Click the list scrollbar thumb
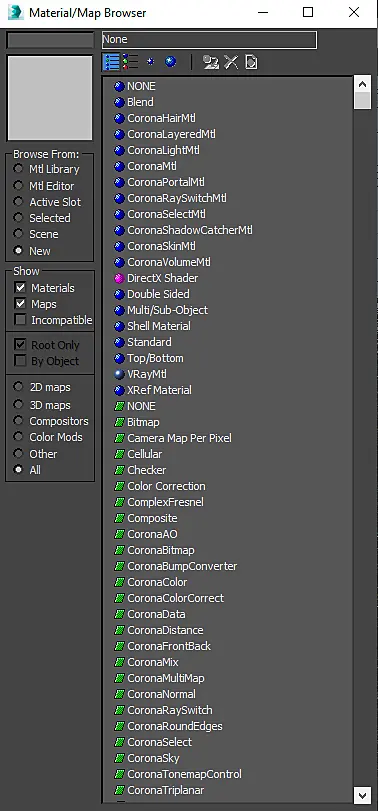Screen dimensions: 378x811 362,101
